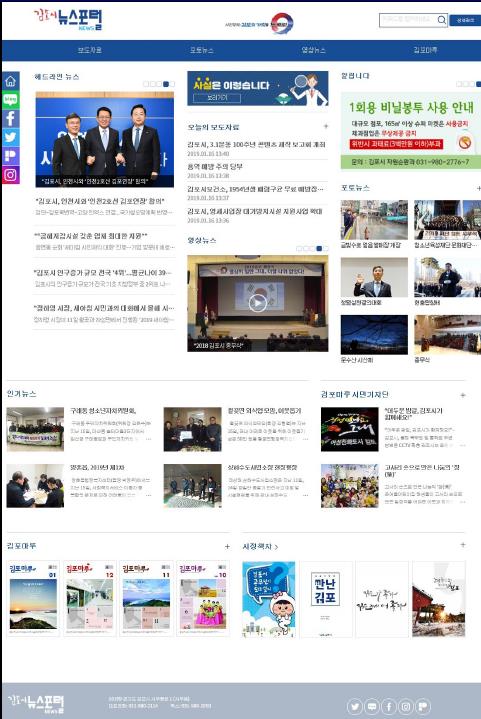The height and width of the screenshot is (719, 481).
Task: Click footer Instagram circle icon
Action: pos(406,706)
